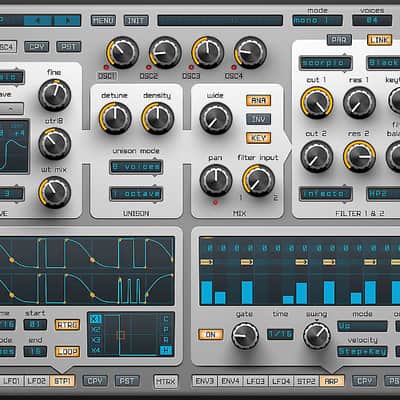The image size is (400, 400).
Task: Switch to the LFO4 tab
Action: pos(281,381)
